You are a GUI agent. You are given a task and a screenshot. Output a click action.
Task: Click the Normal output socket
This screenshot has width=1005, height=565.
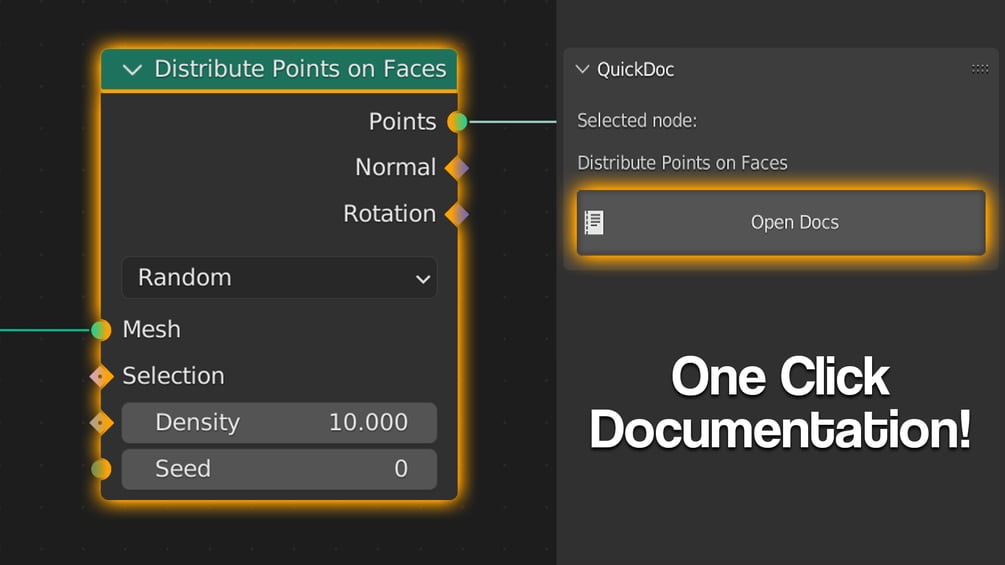coord(457,168)
